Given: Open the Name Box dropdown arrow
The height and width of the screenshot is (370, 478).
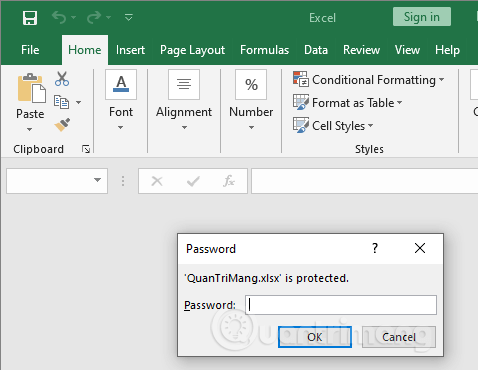Looking at the screenshot, I should 97,180.
